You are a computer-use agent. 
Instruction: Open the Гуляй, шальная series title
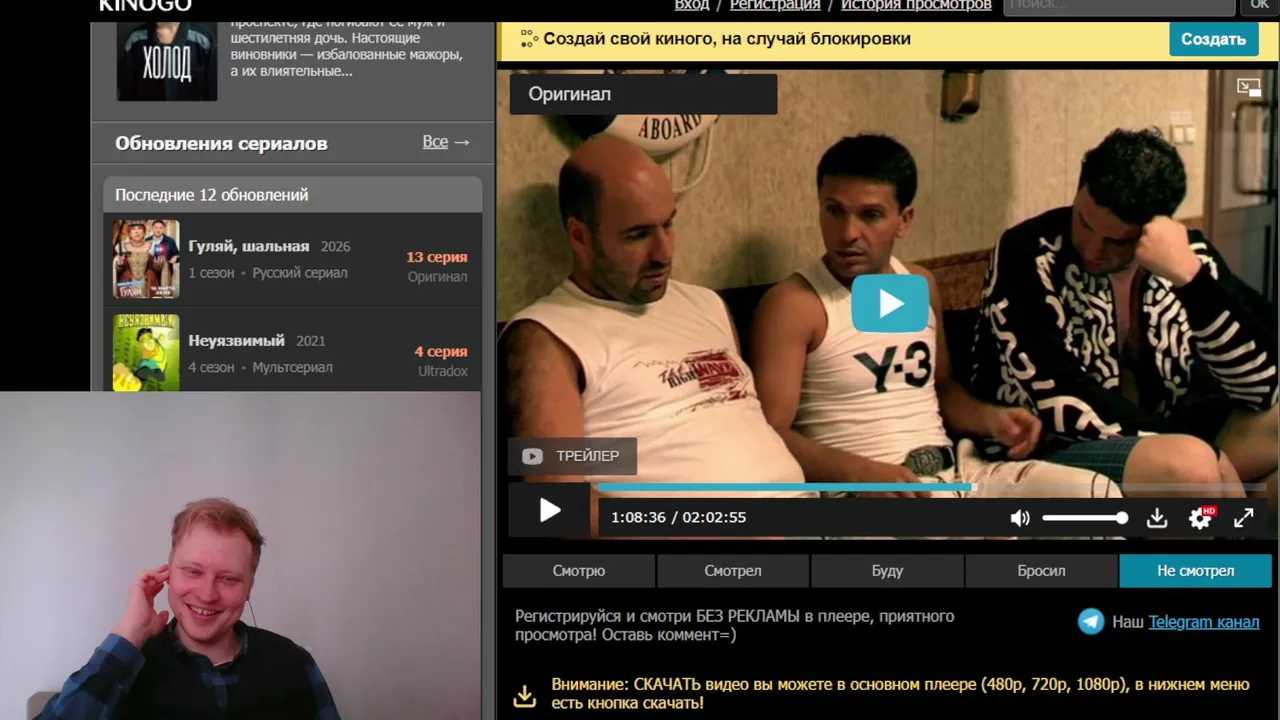pos(249,246)
